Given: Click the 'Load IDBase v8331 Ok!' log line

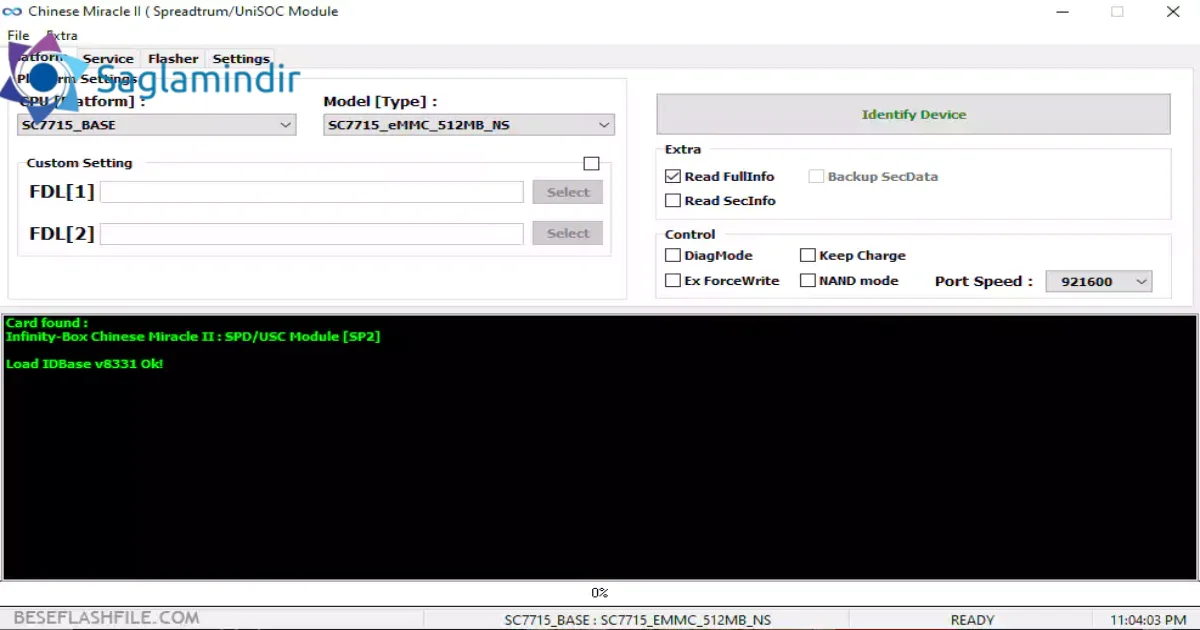Looking at the screenshot, I should coord(84,364).
